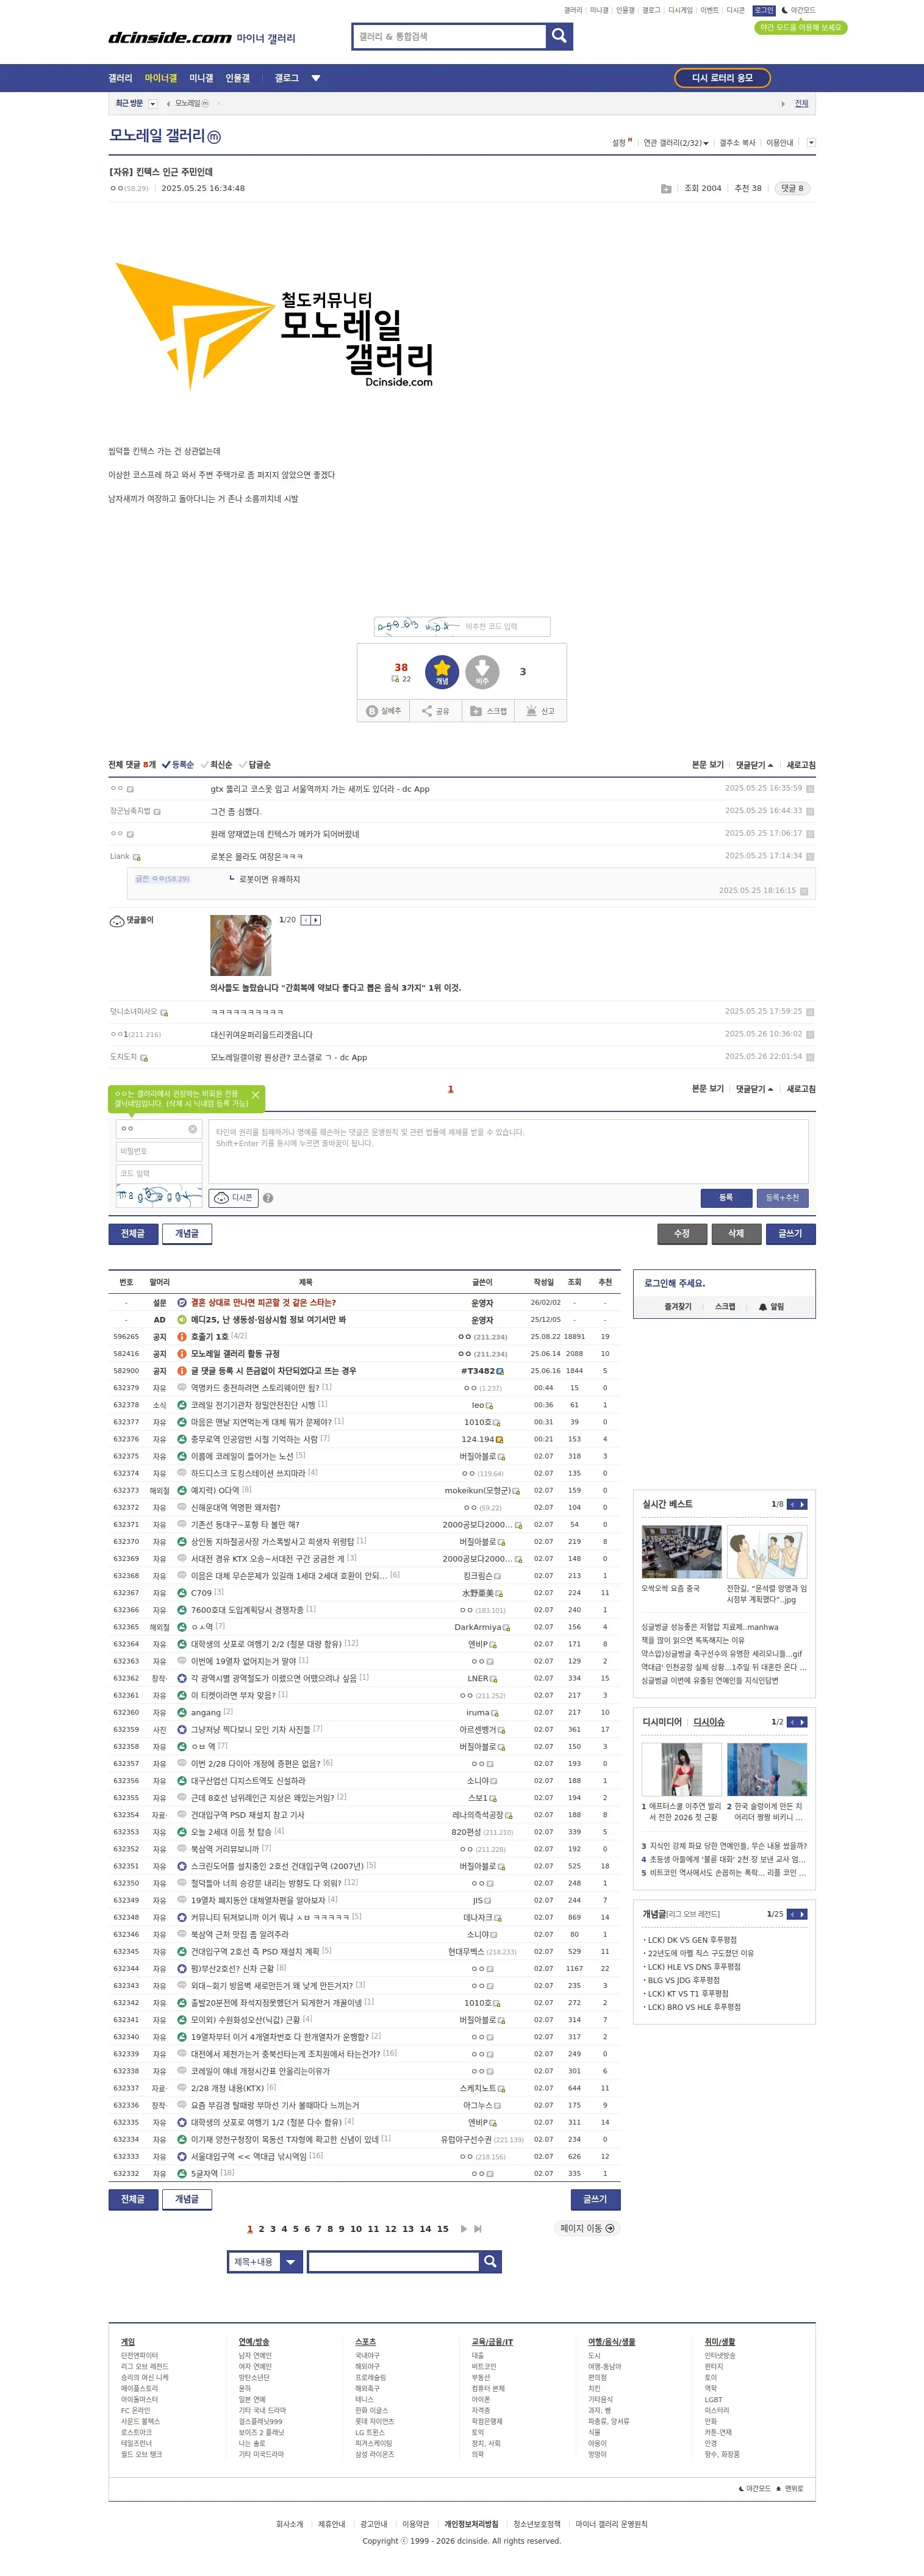Open post titled 호출기 1호
Screen dimensions: 924x2576
209,1336
